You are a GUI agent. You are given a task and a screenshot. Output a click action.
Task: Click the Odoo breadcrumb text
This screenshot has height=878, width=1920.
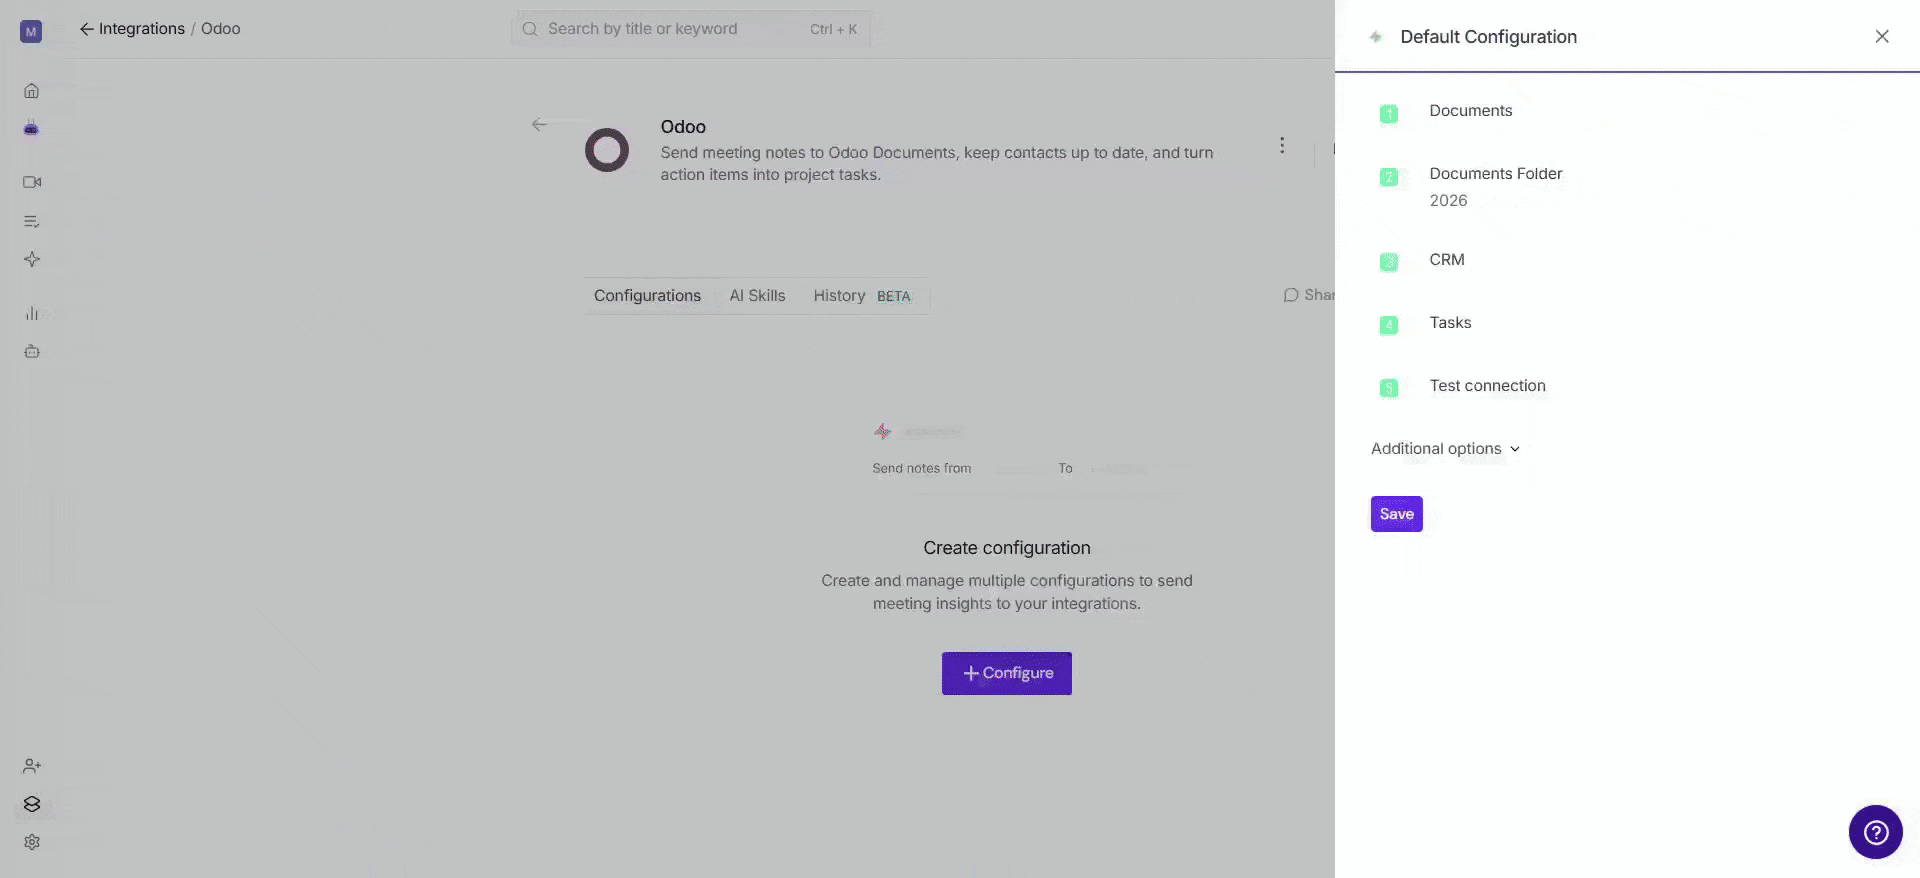pos(221,29)
